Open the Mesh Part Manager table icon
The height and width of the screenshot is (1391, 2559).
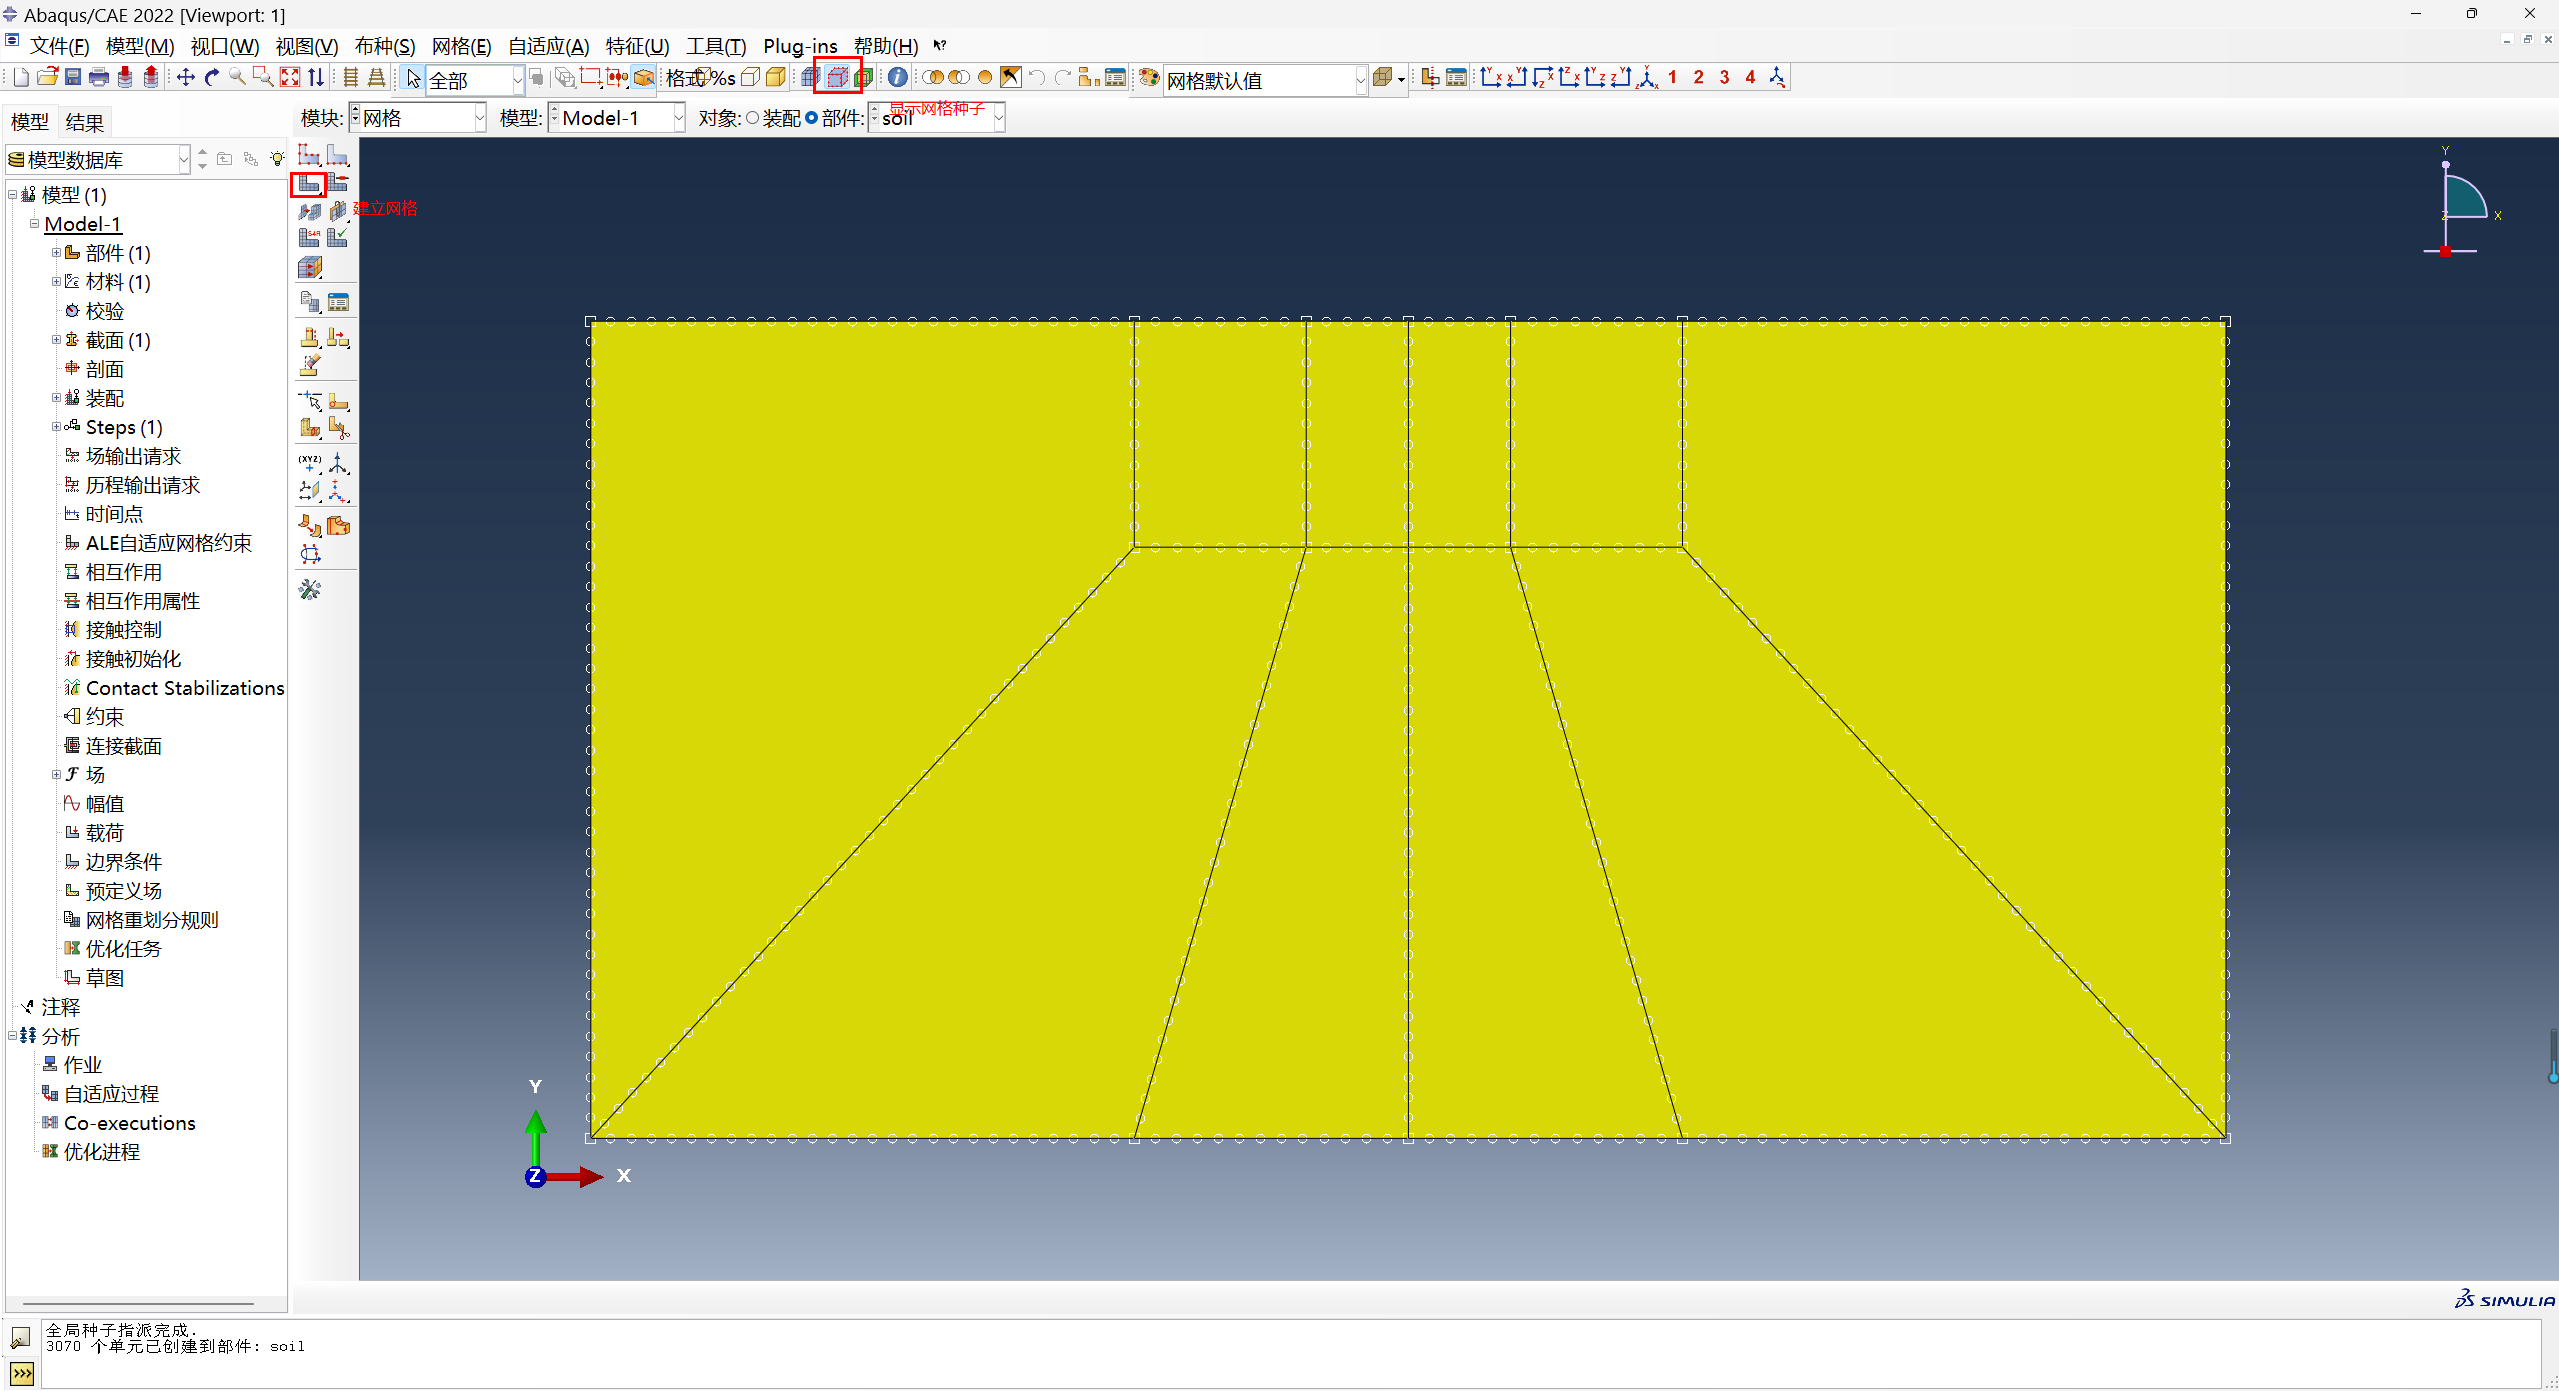338,302
